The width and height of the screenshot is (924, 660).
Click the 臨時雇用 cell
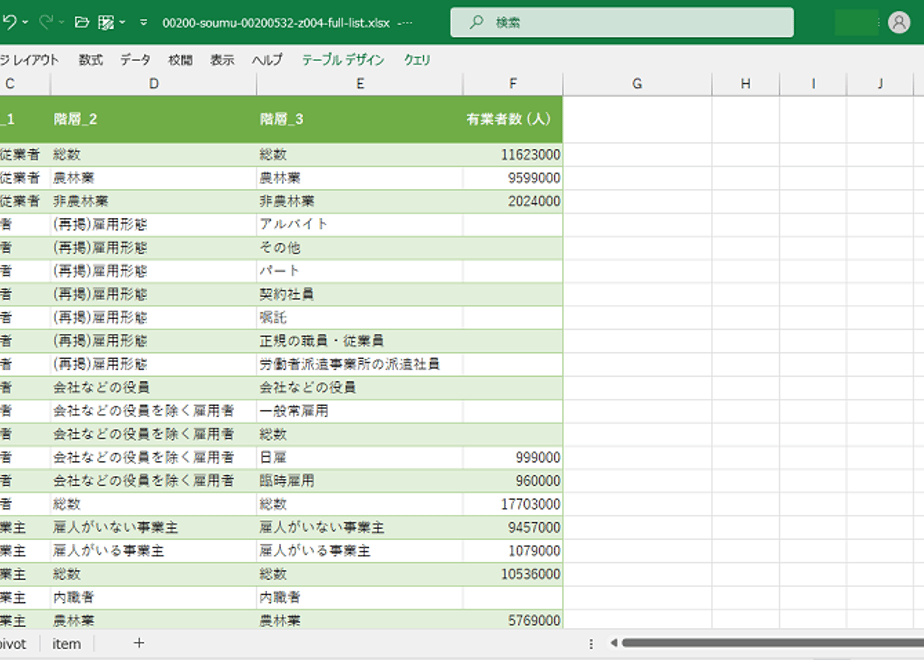tap(360, 481)
